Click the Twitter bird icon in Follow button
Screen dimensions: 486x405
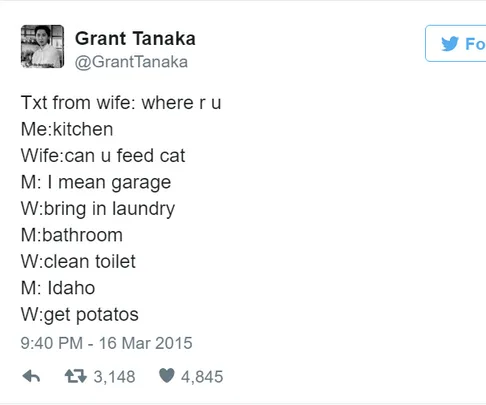tap(450, 44)
